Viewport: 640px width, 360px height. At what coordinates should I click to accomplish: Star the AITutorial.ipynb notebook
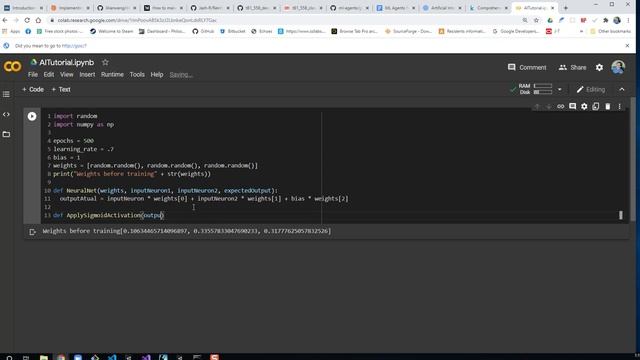(105, 62)
